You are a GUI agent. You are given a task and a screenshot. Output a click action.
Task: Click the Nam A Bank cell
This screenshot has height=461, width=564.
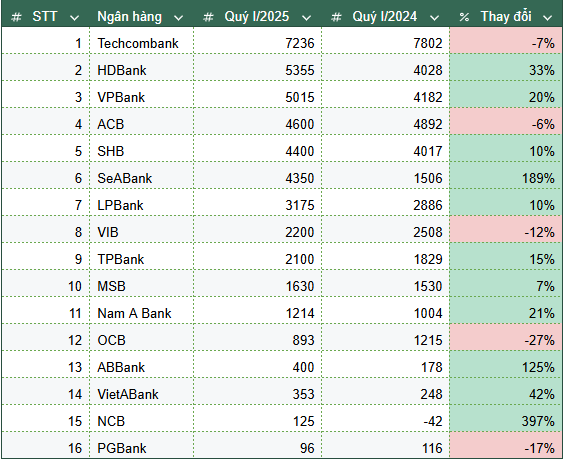141,313
